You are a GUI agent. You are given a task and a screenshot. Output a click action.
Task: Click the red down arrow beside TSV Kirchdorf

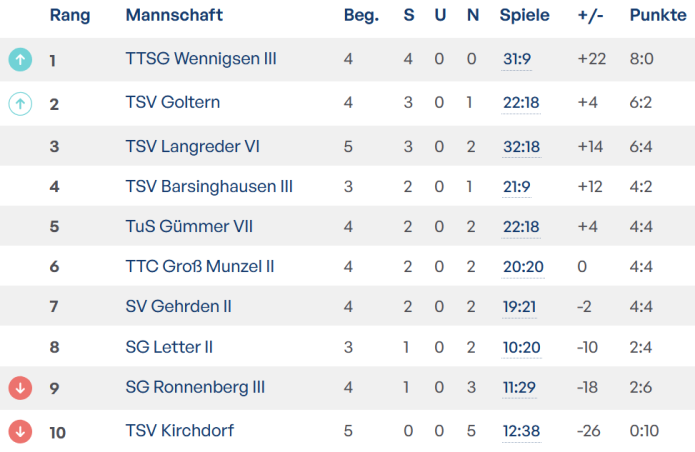pyautogui.click(x=20, y=431)
